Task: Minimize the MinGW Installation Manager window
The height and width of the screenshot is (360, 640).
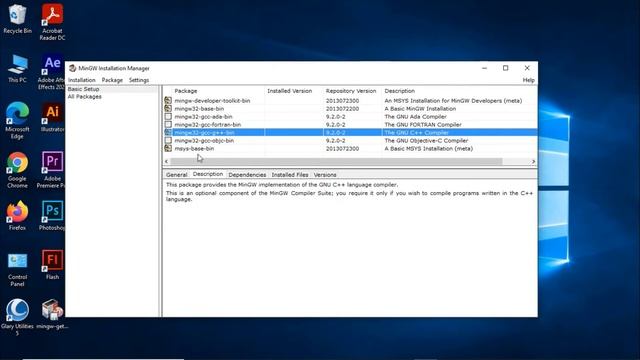Action: [484, 68]
